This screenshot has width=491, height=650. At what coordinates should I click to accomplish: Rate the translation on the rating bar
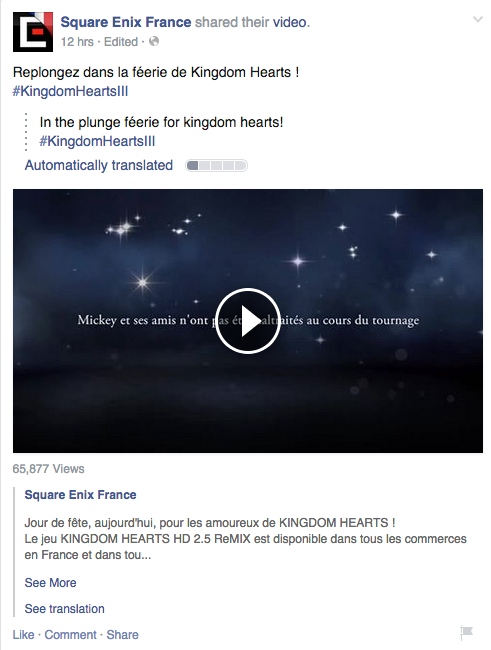click(x=216, y=165)
